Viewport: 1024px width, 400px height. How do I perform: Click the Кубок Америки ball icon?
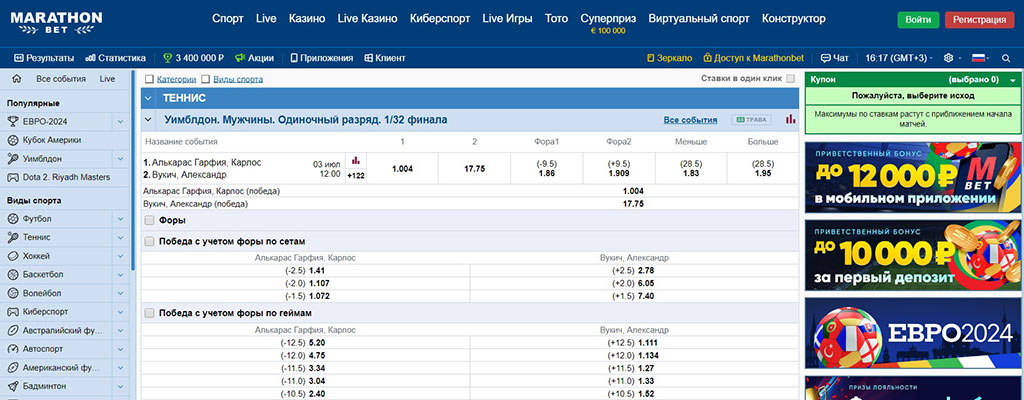pyautogui.click(x=12, y=140)
